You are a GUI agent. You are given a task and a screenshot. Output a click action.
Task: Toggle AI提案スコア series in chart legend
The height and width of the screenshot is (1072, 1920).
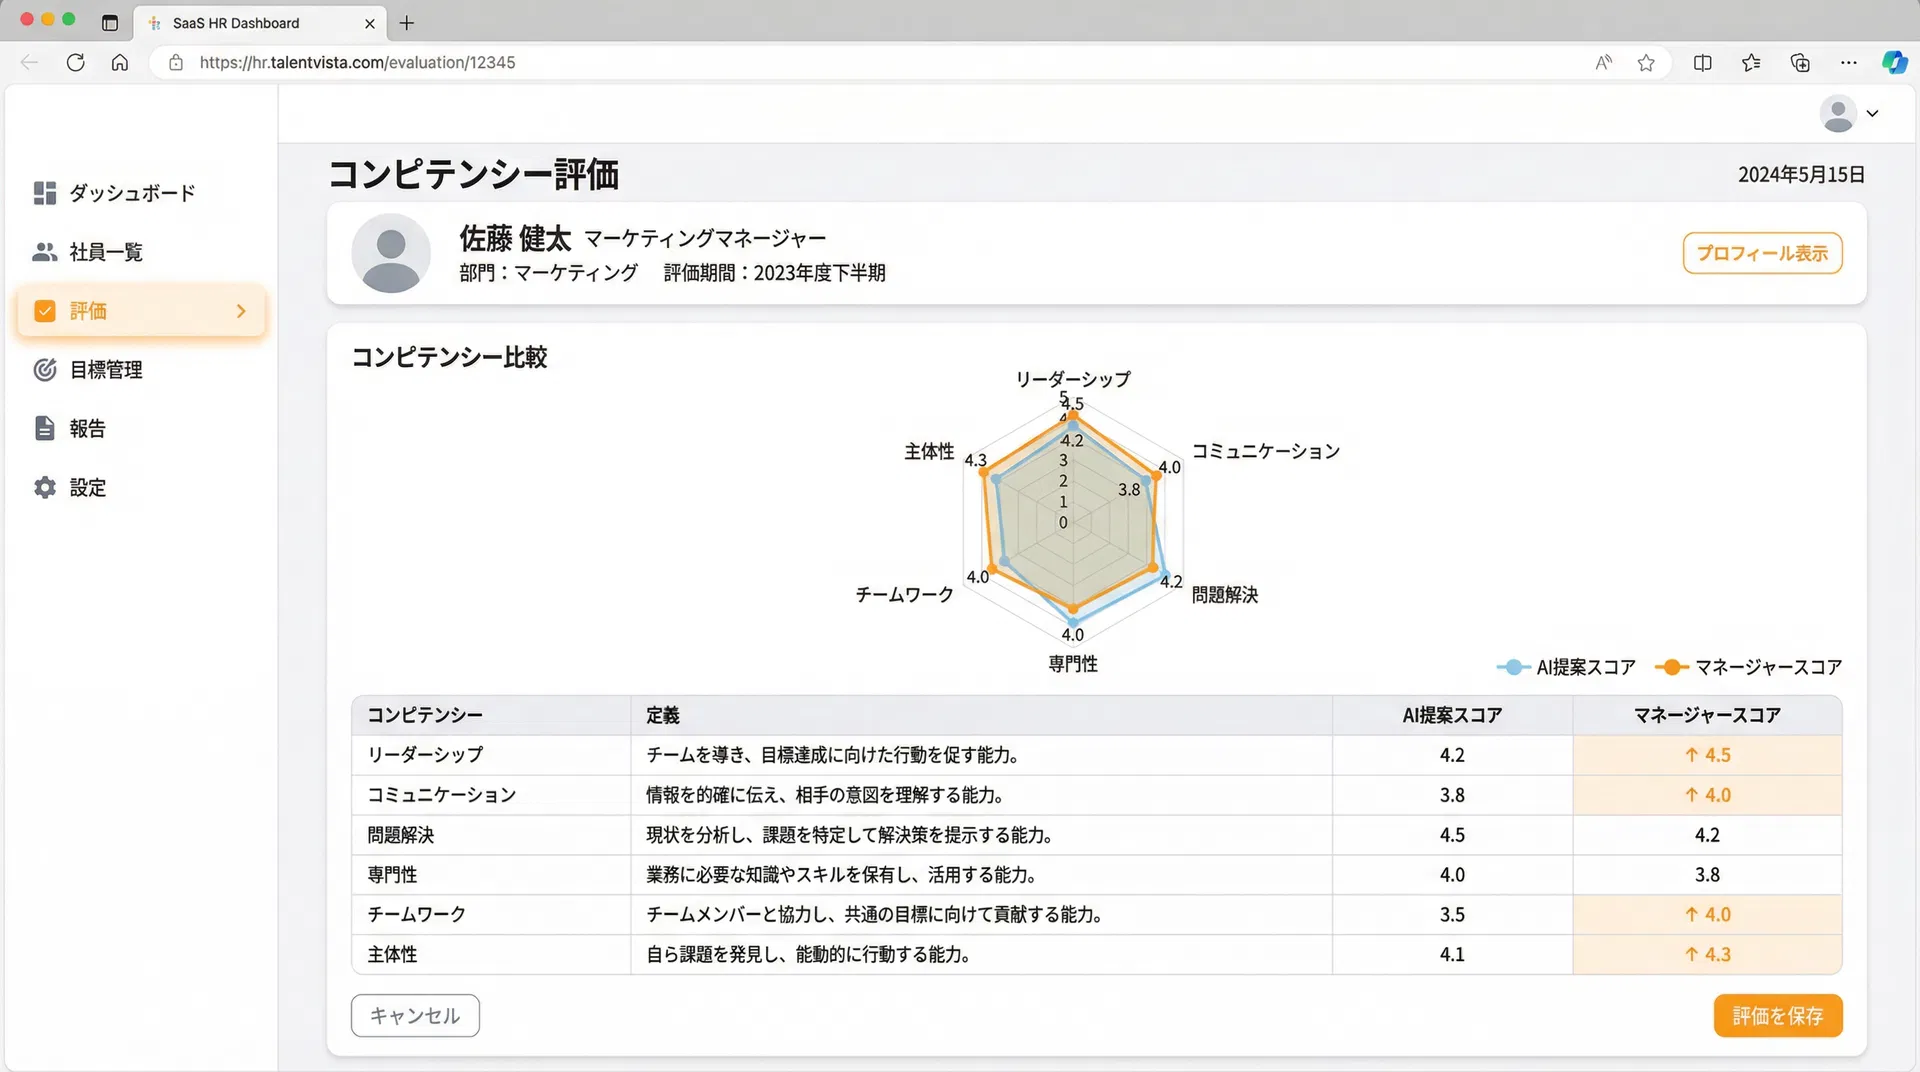[x=1566, y=667]
